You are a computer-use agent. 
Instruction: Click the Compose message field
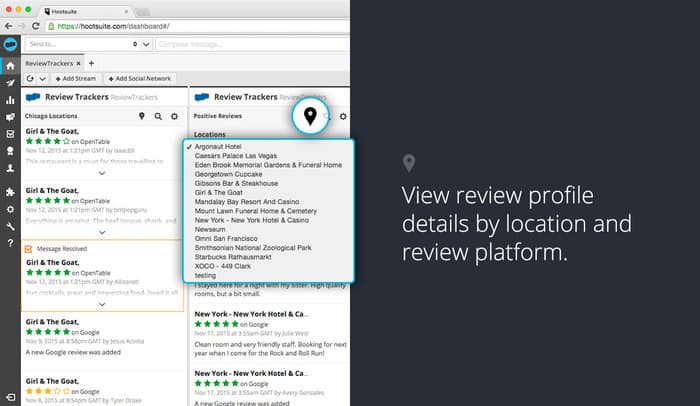click(x=252, y=44)
